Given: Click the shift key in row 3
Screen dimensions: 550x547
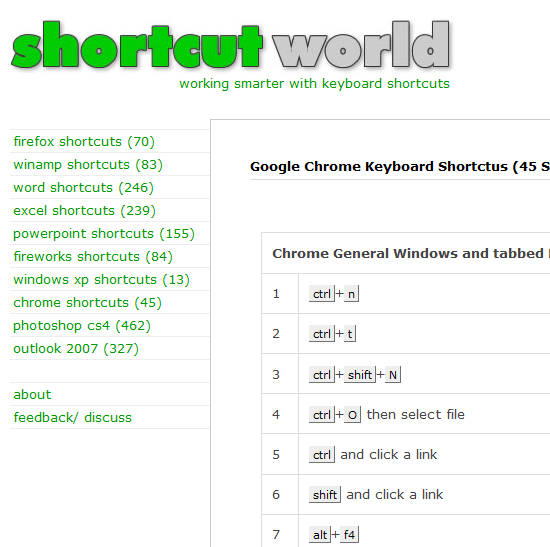Looking at the screenshot, I should point(360,375).
